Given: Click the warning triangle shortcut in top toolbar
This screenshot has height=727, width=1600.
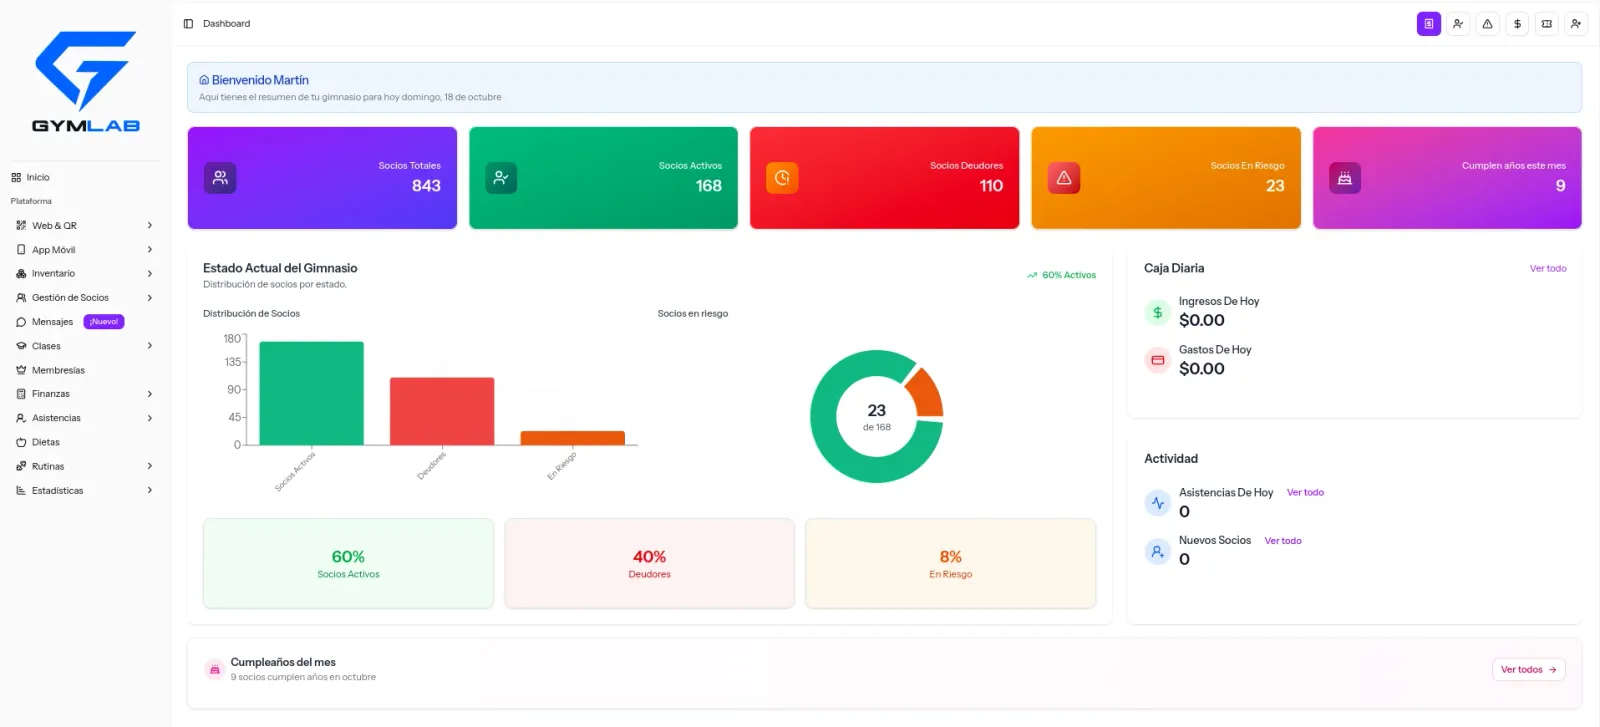Looking at the screenshot, I should 1488,24.
